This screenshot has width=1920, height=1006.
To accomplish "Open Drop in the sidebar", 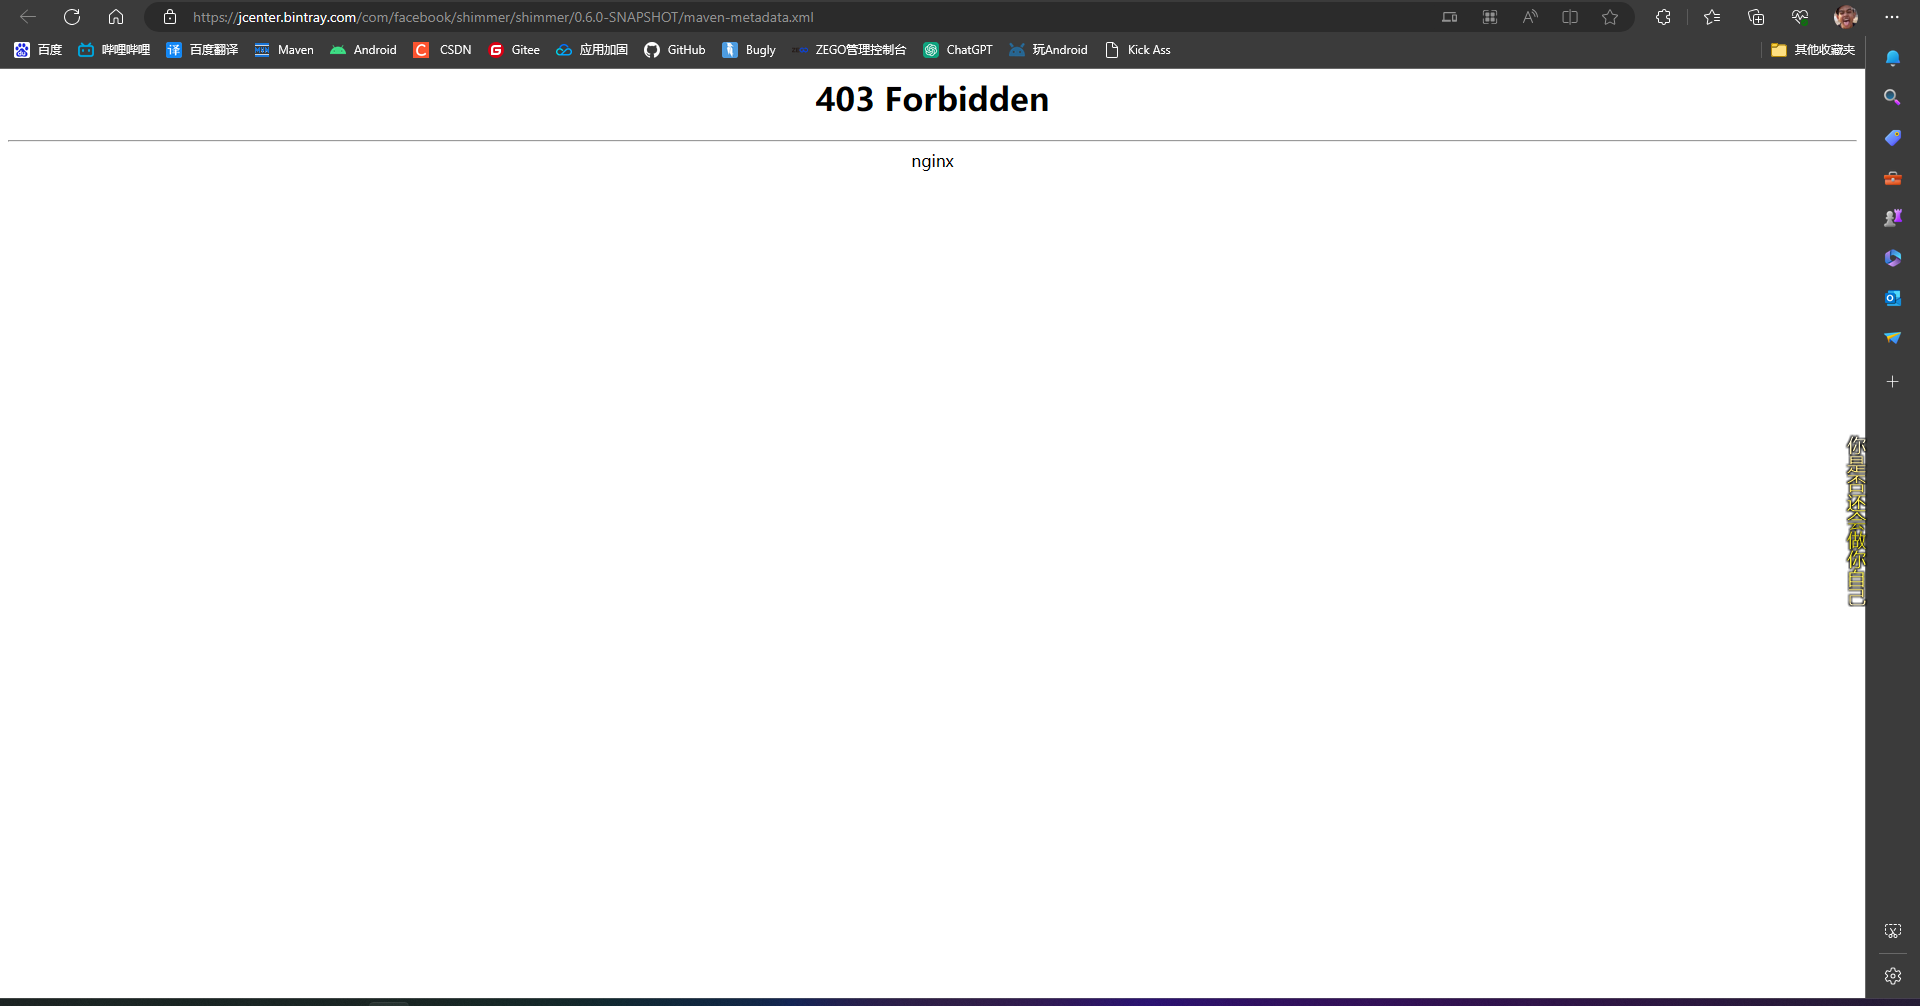I will [x=1893, y=337].
